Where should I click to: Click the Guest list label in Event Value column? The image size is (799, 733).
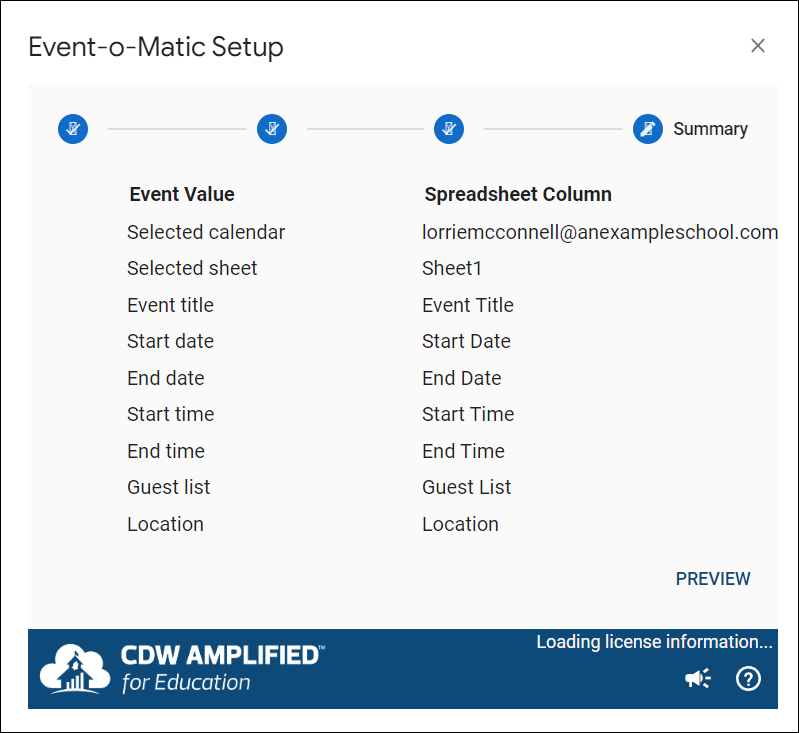[169, 487]
